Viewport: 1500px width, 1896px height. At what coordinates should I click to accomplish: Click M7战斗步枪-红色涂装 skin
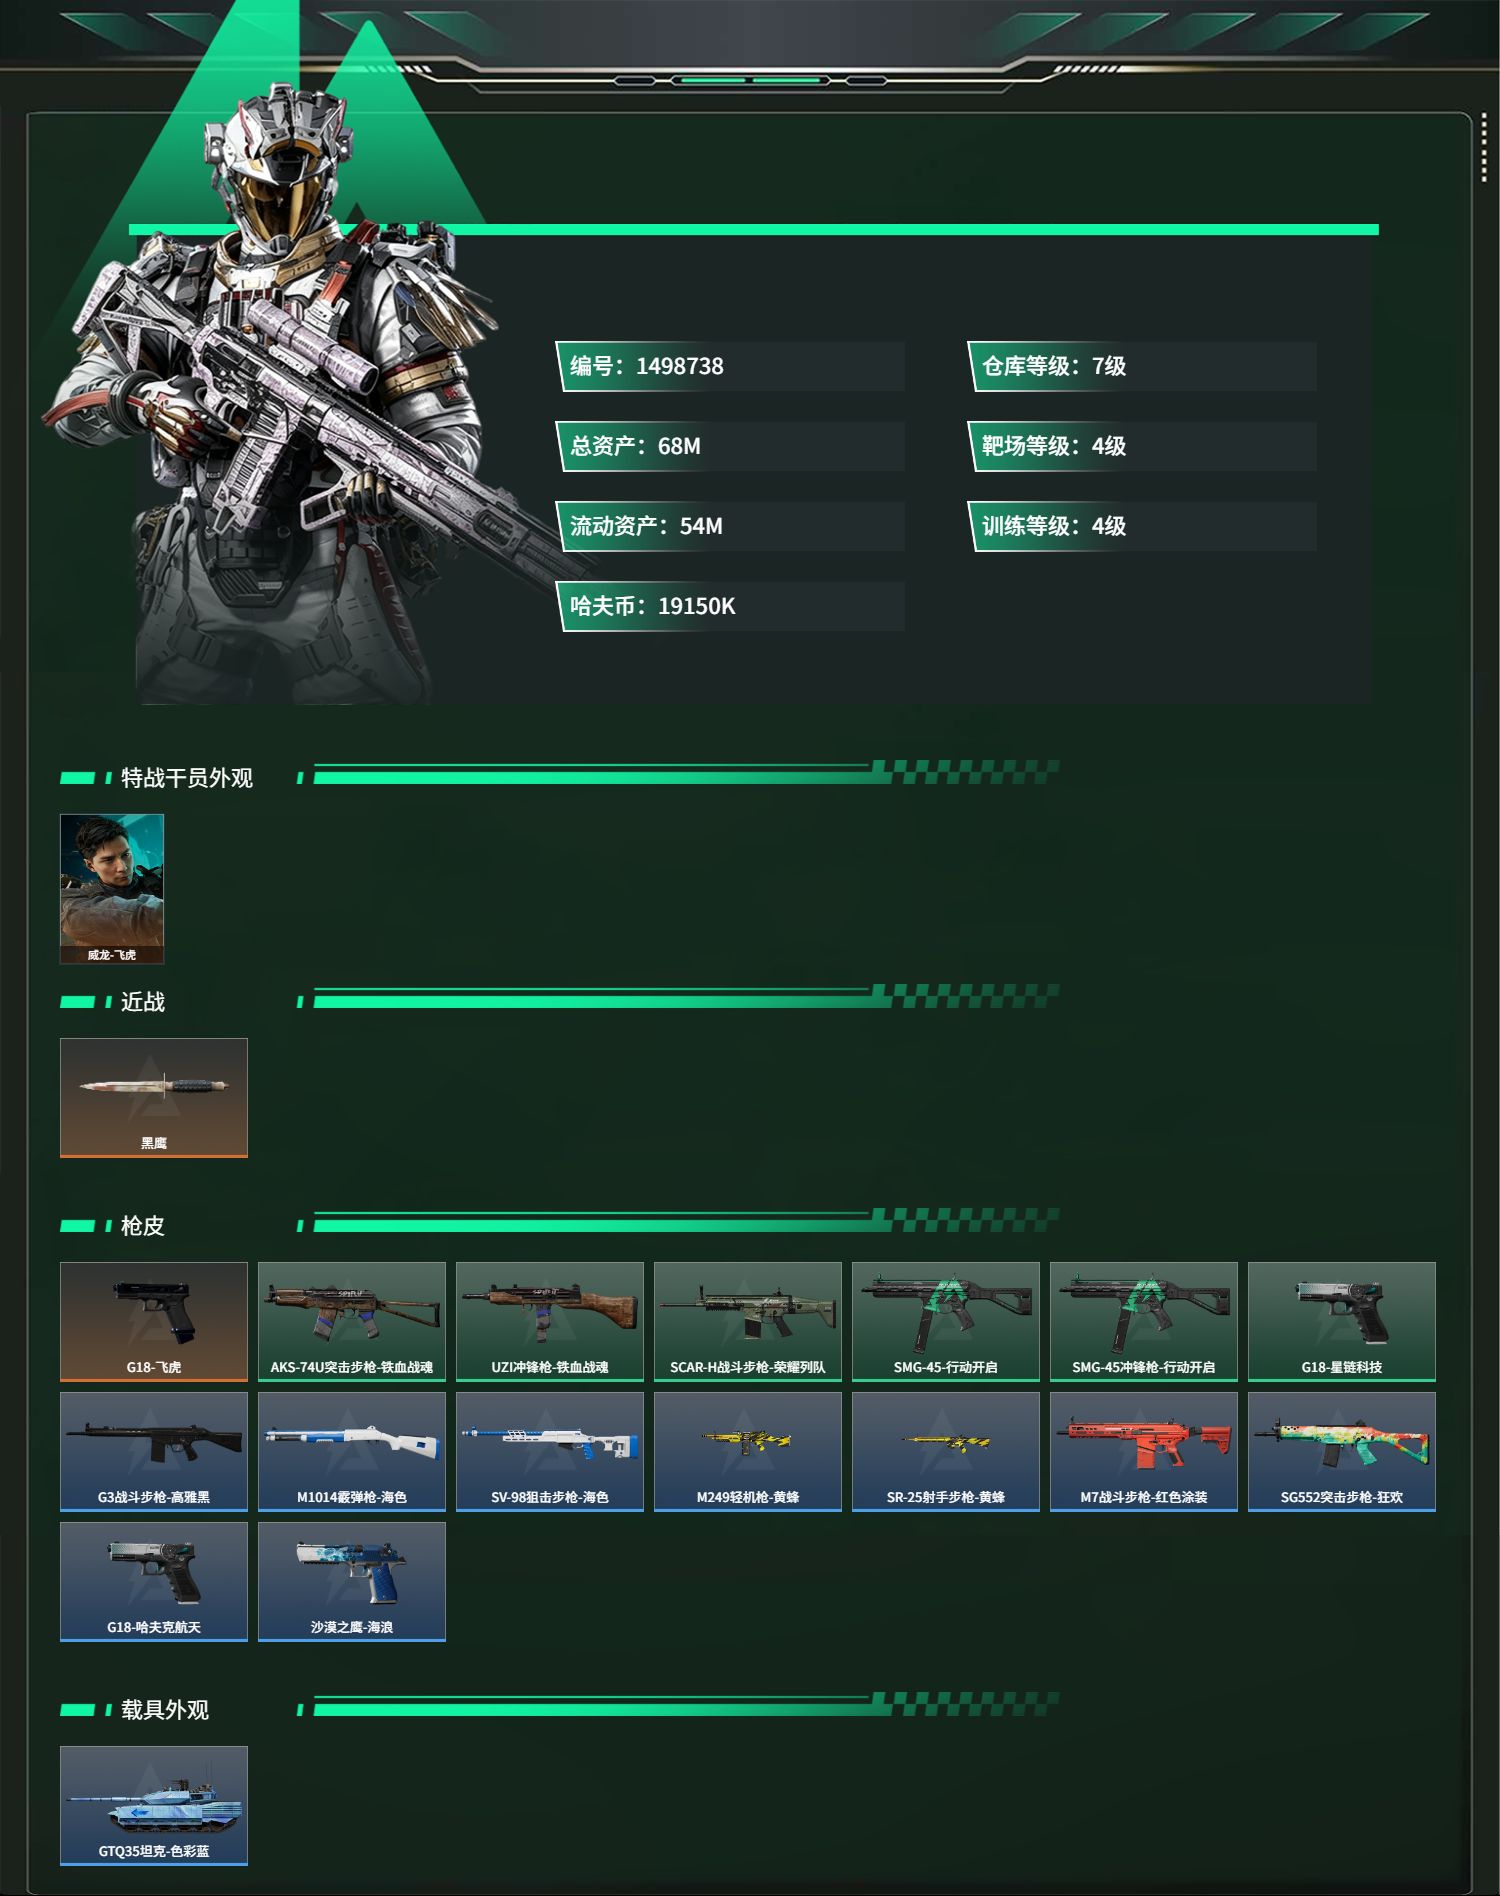click(1144, 1452)
